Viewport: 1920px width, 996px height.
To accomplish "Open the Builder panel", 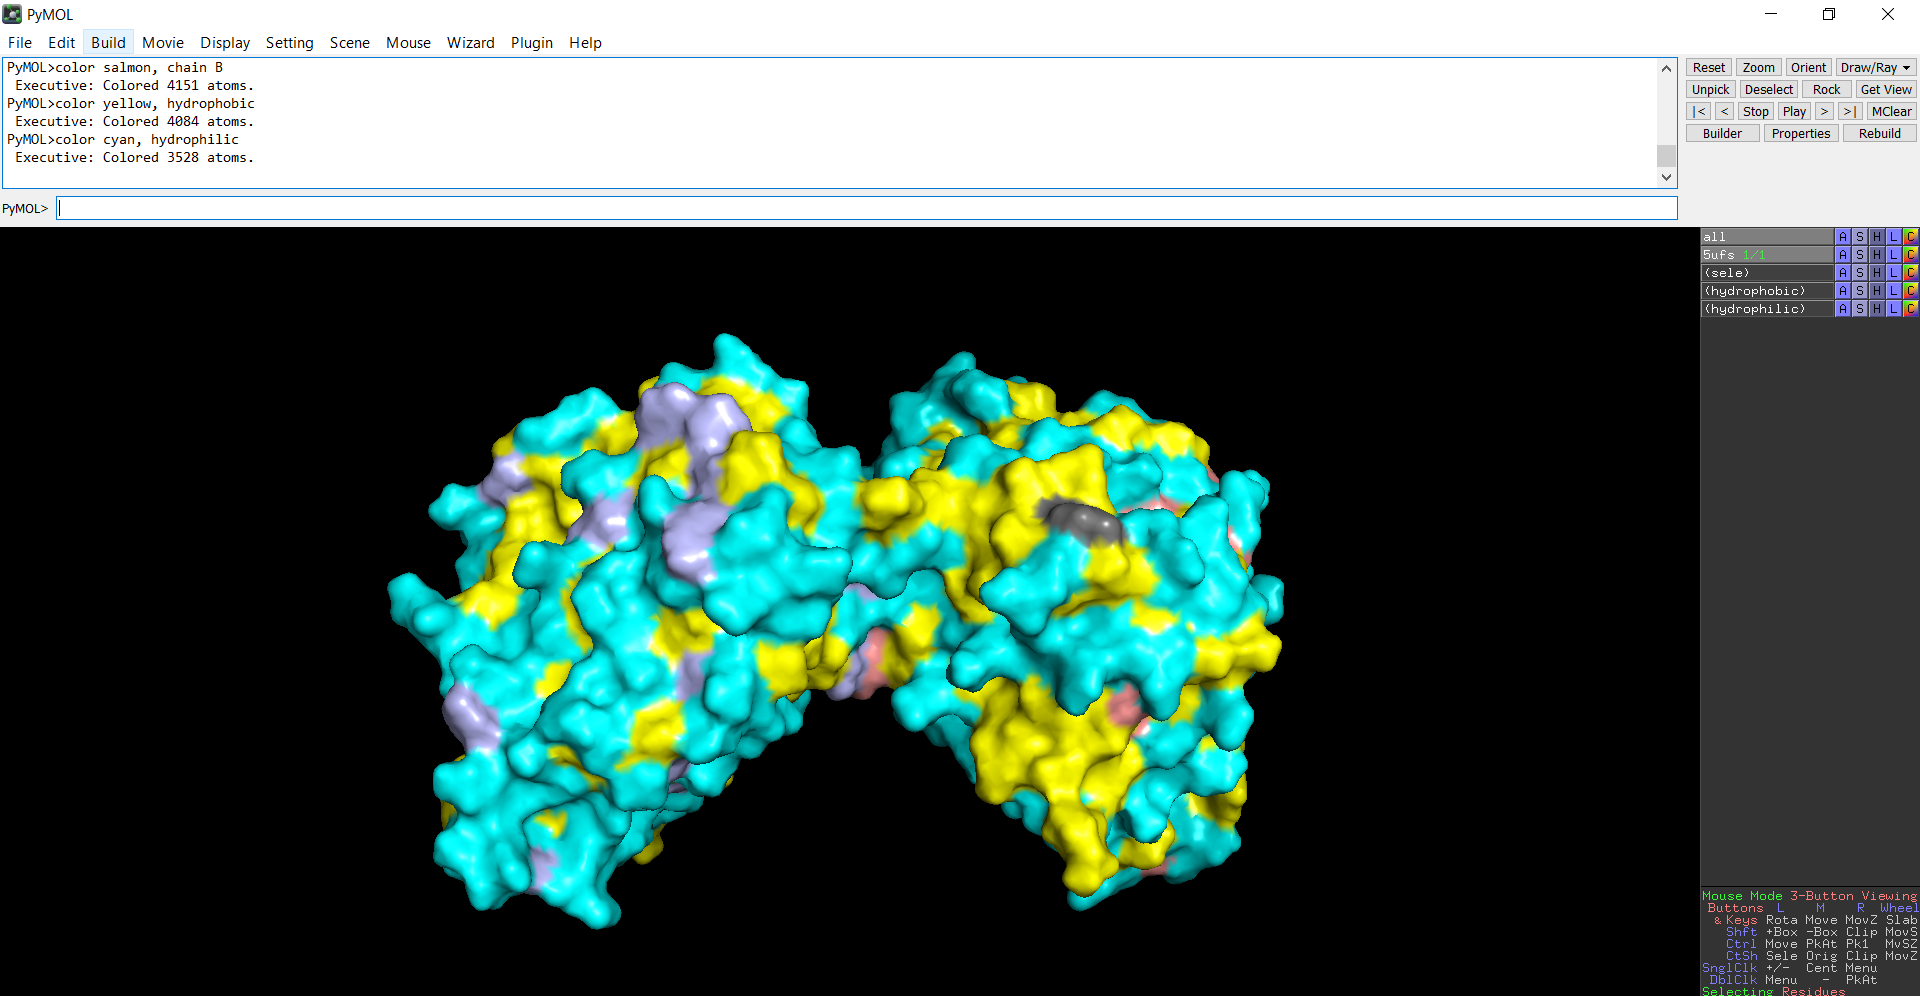I will point(1722,134).
